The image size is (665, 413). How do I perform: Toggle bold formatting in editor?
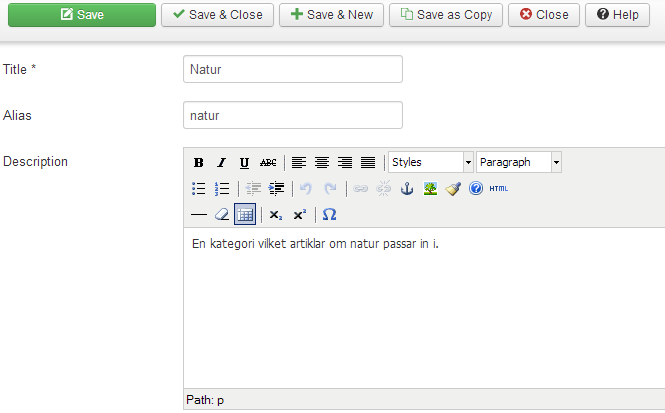coord(198,162)
